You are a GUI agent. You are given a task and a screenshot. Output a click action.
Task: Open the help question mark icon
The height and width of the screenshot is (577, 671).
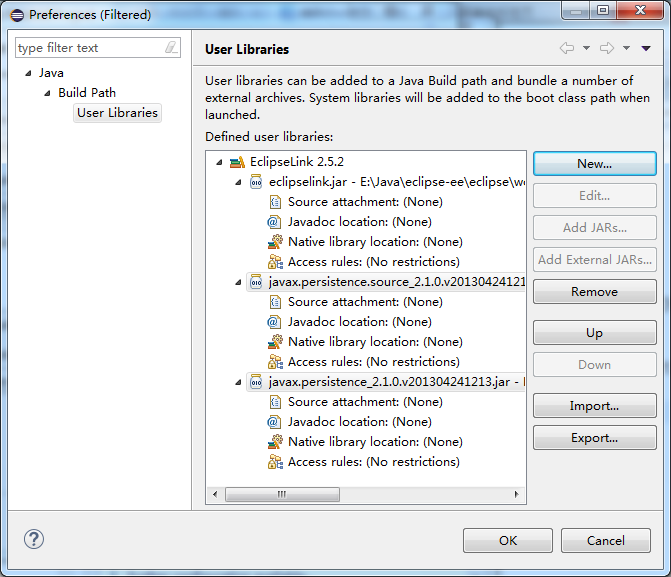click(33, 539)
